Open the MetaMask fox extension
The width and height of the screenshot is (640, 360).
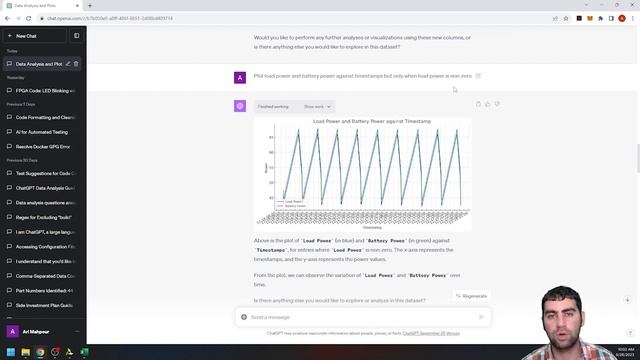click(x=590, y=18)
